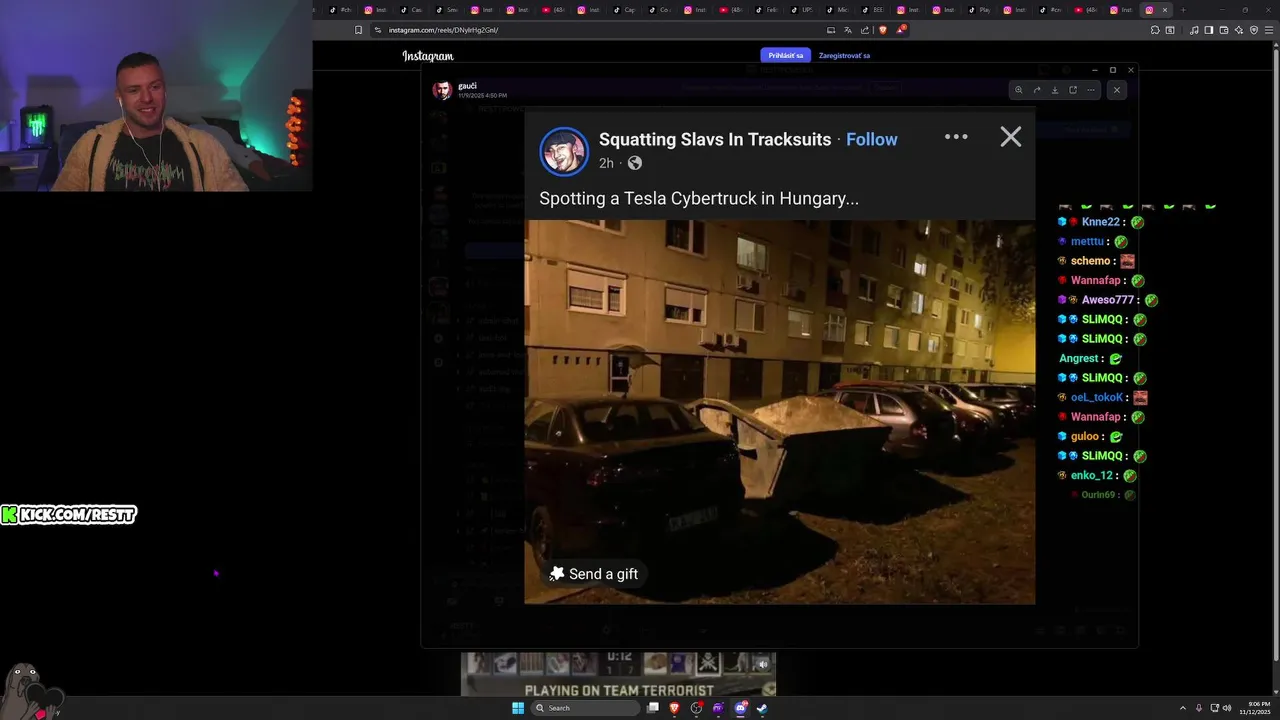Close the image viewer with the X button
The image size is (1280, 720).
point(1117,90)
